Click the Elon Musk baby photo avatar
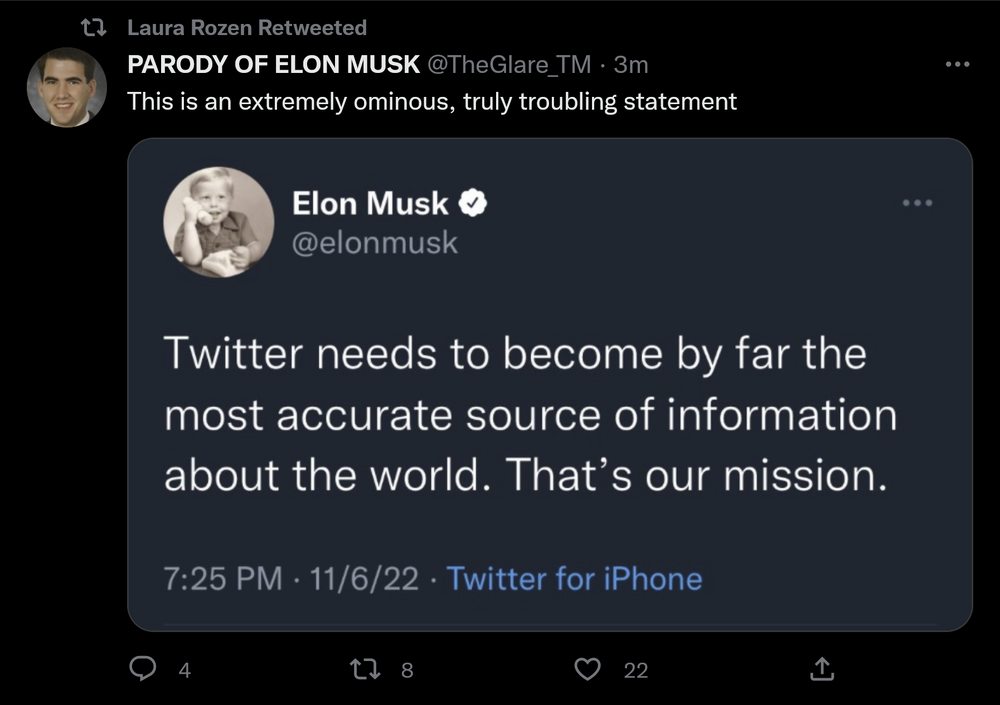The image size is (1000, 705). point(218,222)
